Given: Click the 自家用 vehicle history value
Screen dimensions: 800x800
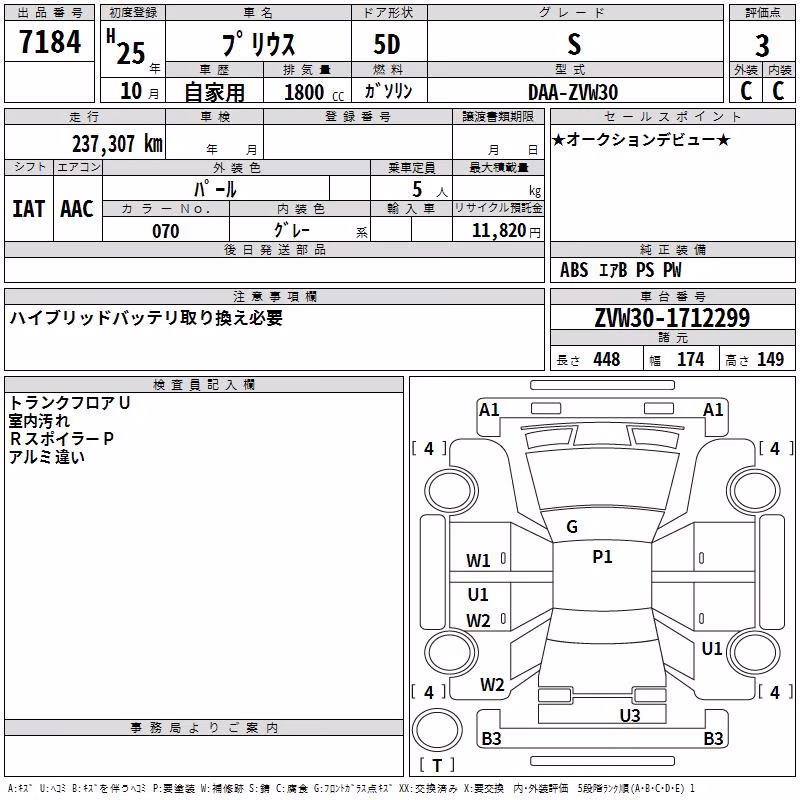Looking at the screenshot, I should [214, 92].
